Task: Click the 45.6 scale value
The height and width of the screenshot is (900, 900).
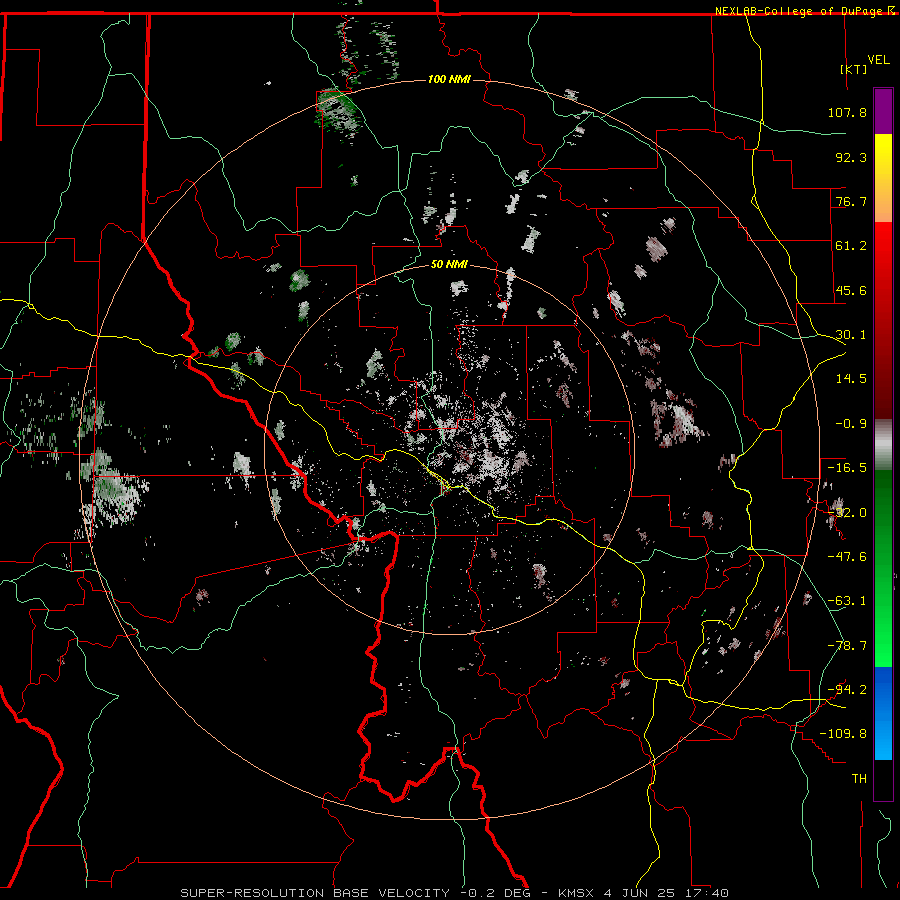Action: 851,290
